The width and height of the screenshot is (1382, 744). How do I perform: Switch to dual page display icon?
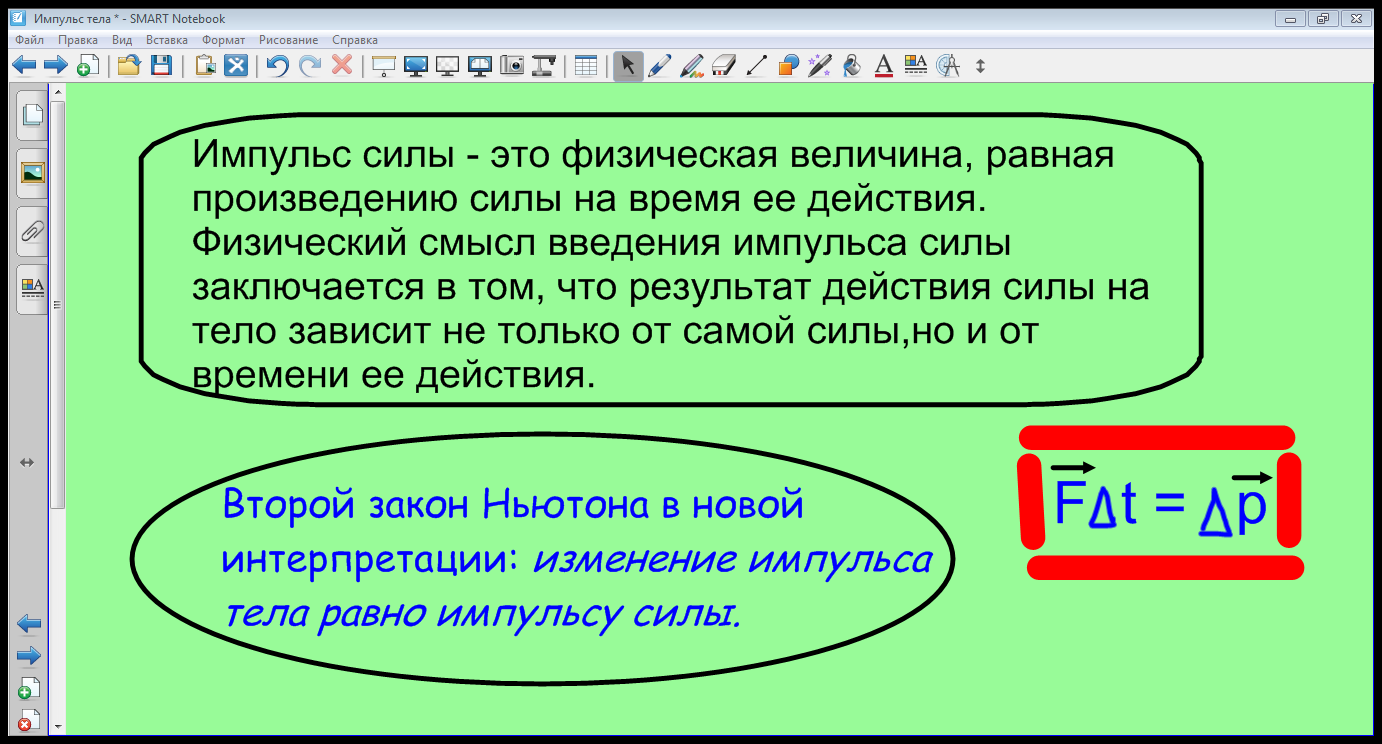click(x=480, y=66)
